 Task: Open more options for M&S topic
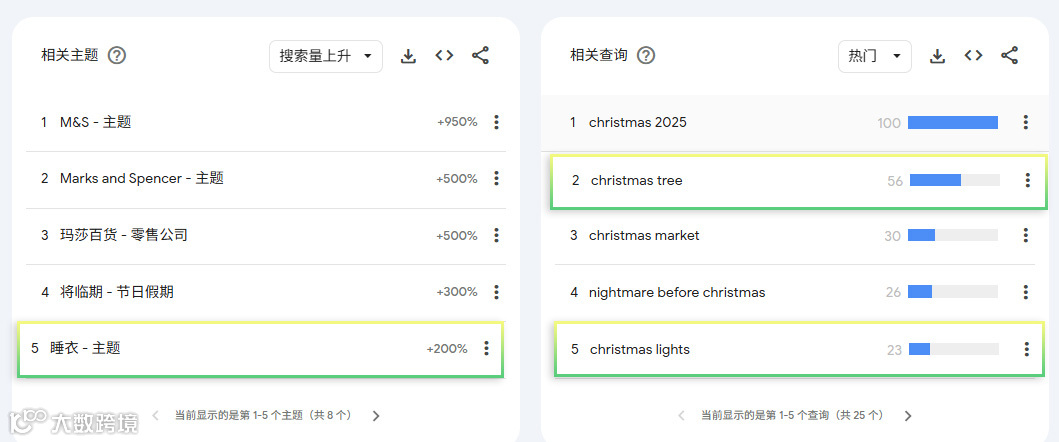coord(496,122)
